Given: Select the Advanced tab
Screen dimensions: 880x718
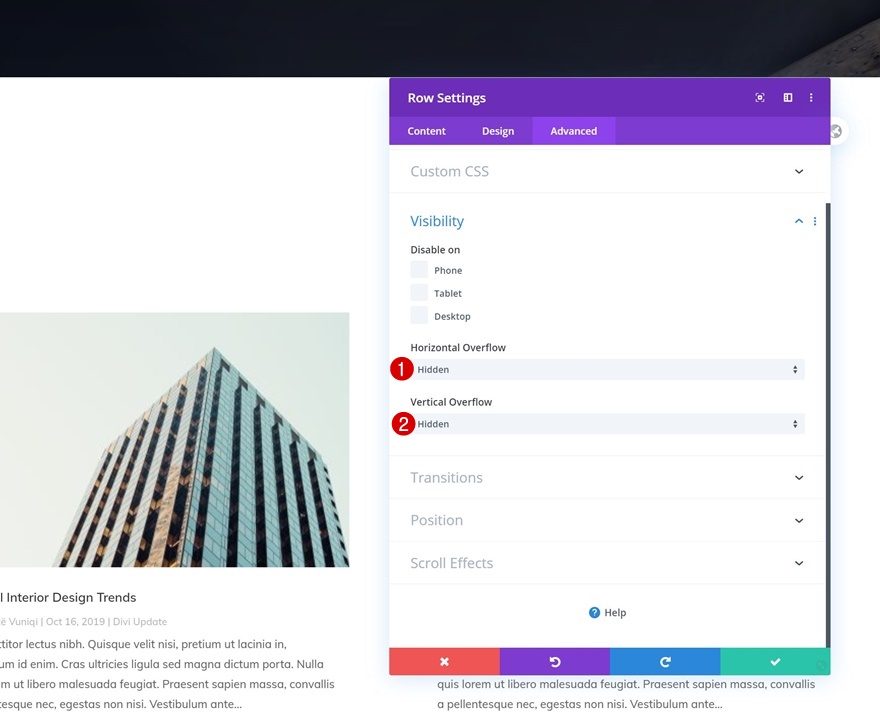Looking at the screenshot, I should tap(574, 131).
